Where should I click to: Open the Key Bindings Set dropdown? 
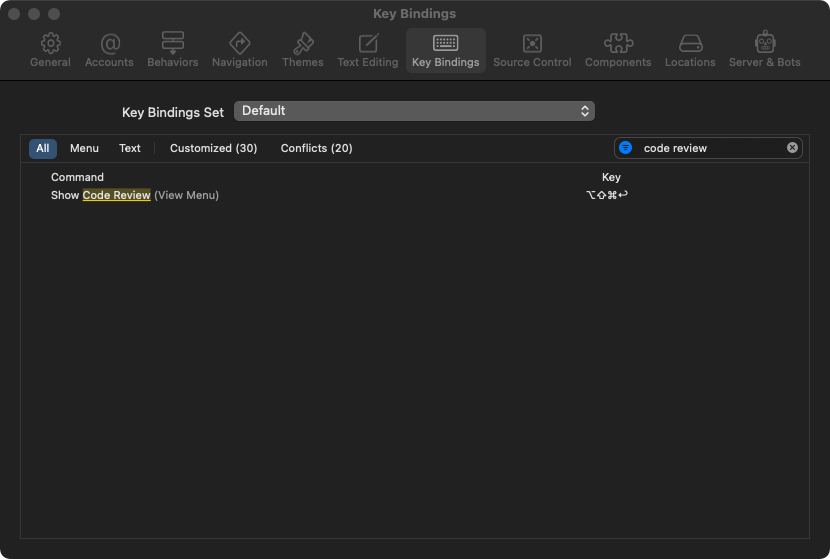(x=414, y=111)
